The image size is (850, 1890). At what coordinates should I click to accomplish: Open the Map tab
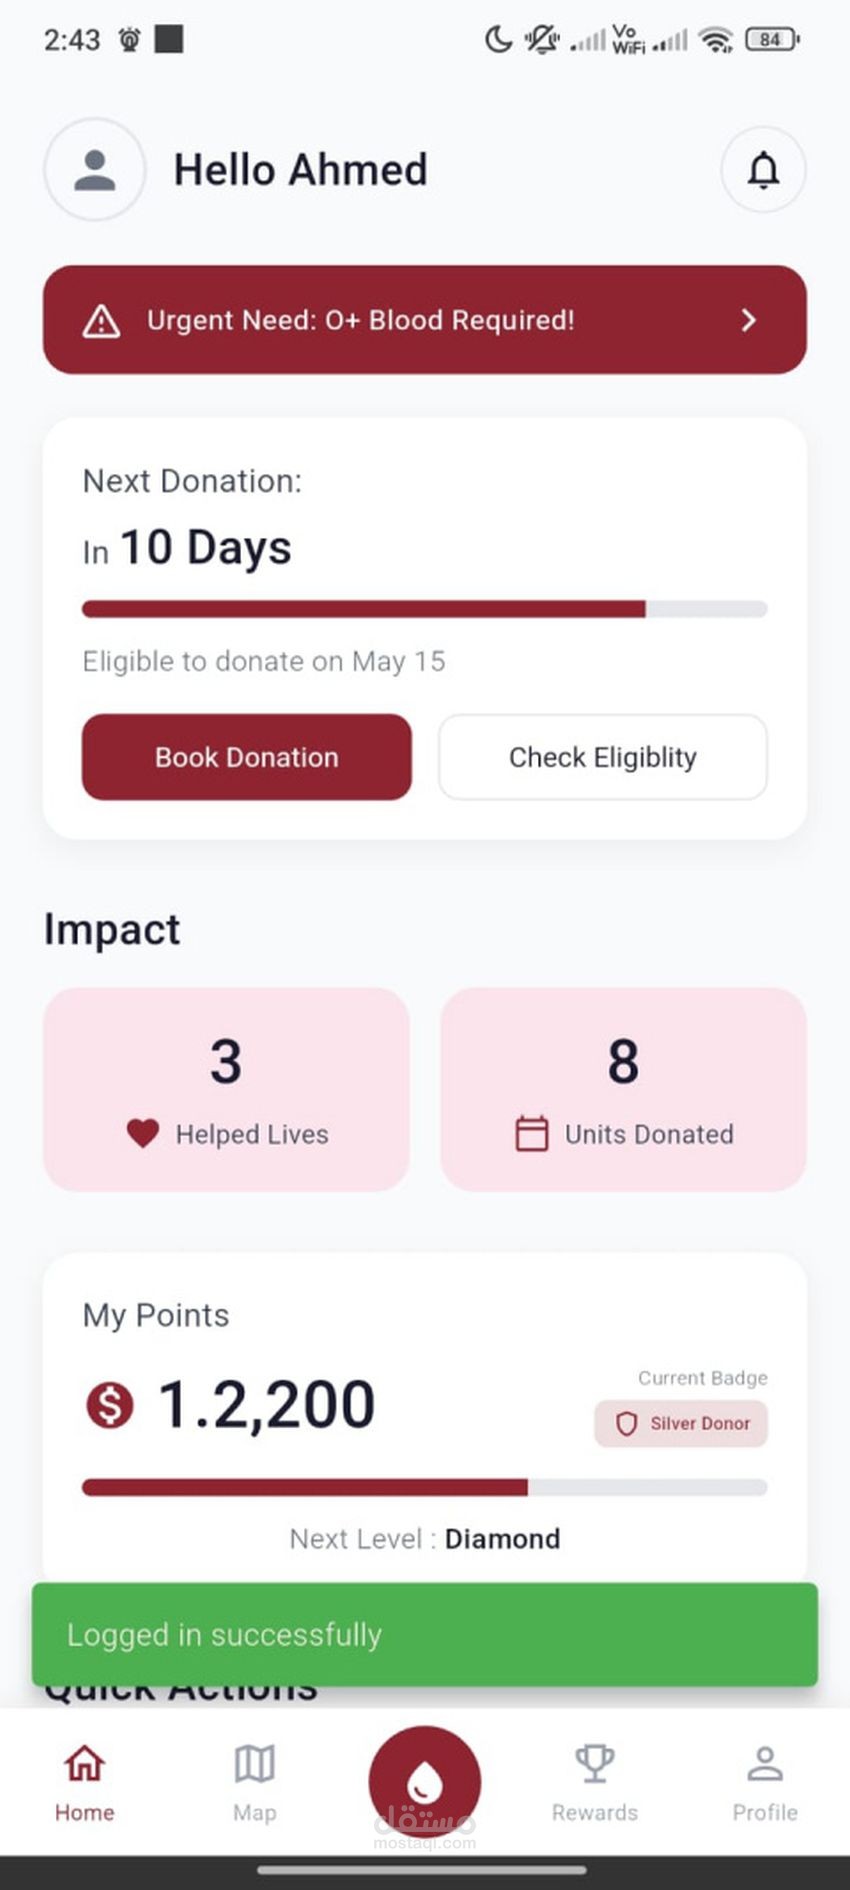pos(254,1782)
